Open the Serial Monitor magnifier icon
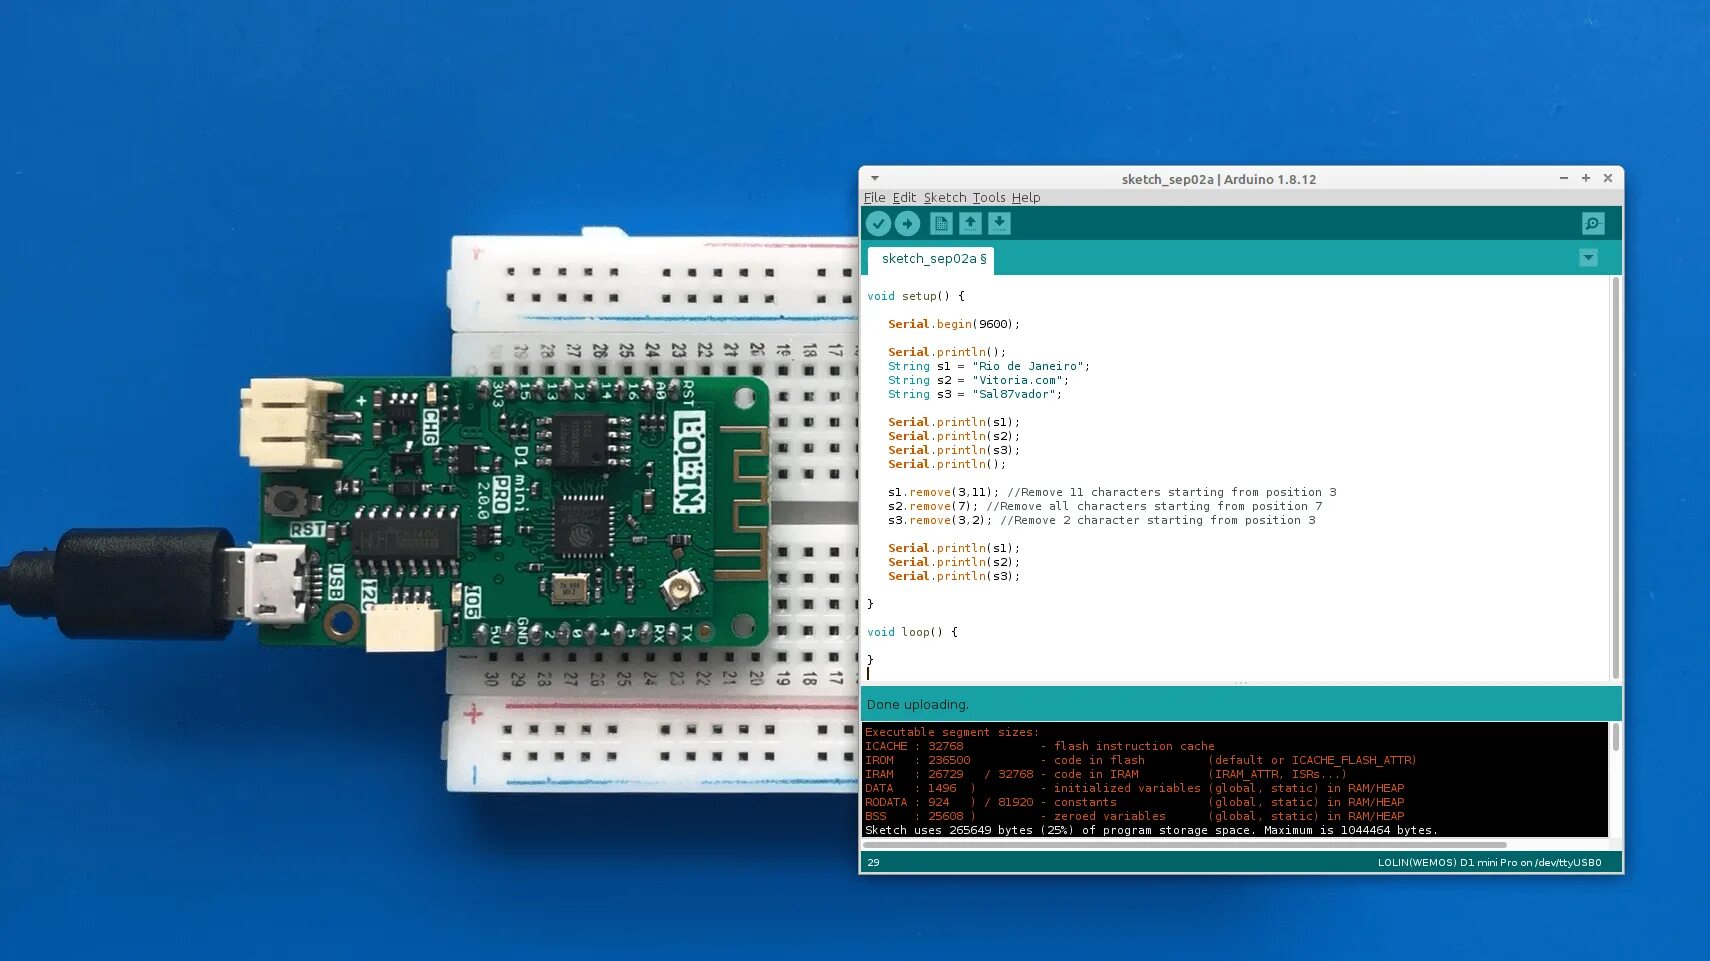The image size is (1710, 961). pos(1593,224)
